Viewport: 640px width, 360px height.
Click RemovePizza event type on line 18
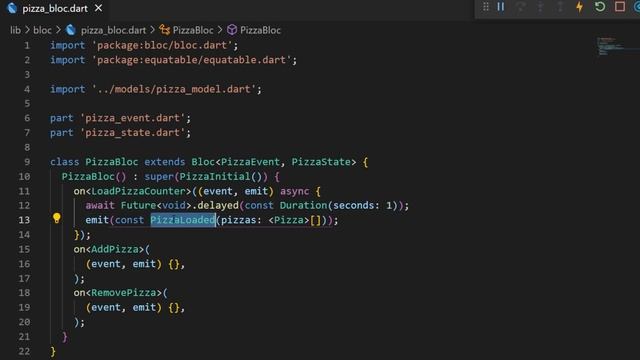124,293
